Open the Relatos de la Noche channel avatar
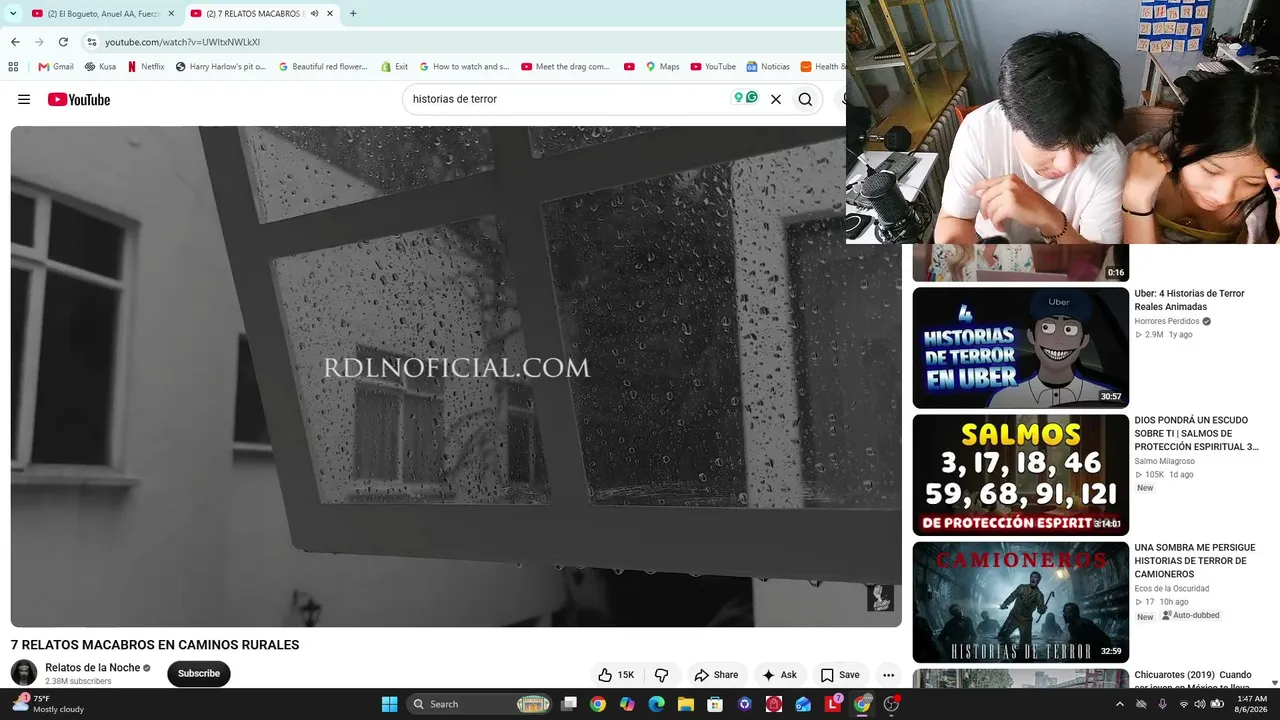 pyautogui.click(x=24, y=673)
